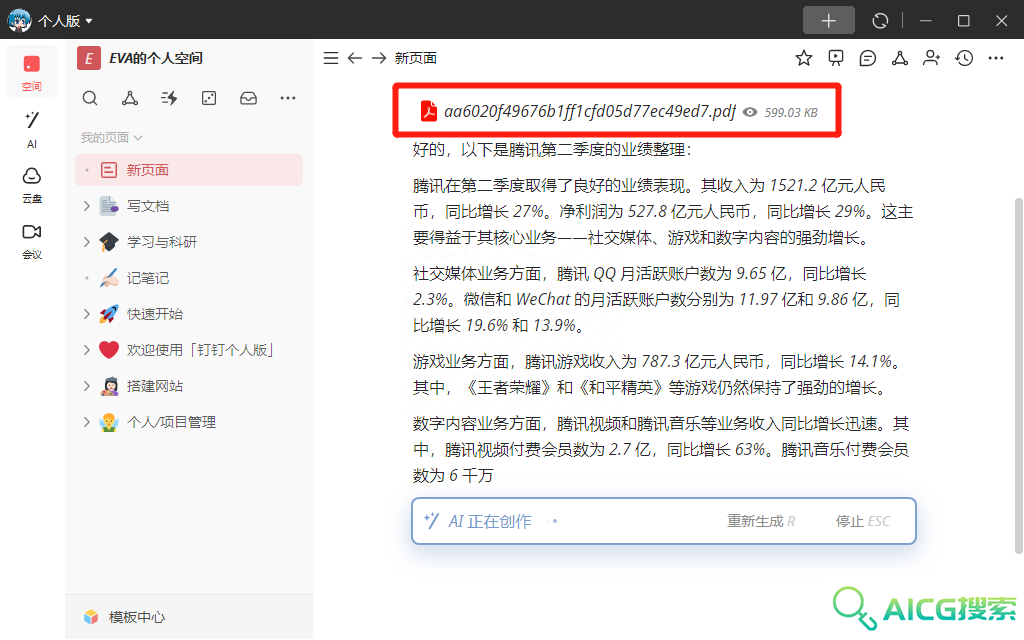Open the knowledge graph icon in space panel
1024x640 pixels.
click(130, 99)
